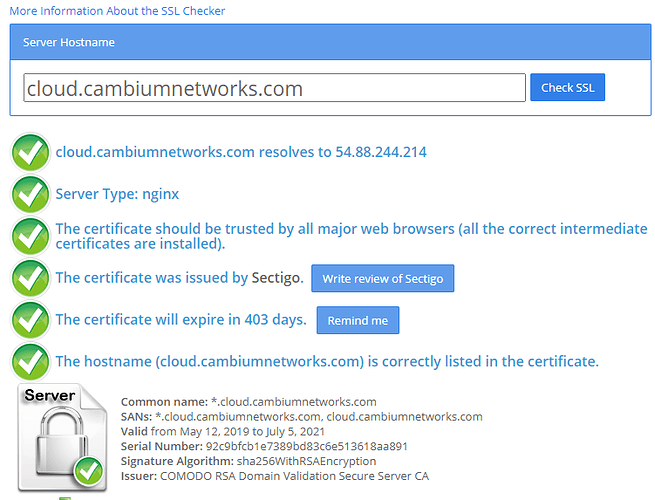
Task: Click the Remind me button
Action: click(358, 320)
